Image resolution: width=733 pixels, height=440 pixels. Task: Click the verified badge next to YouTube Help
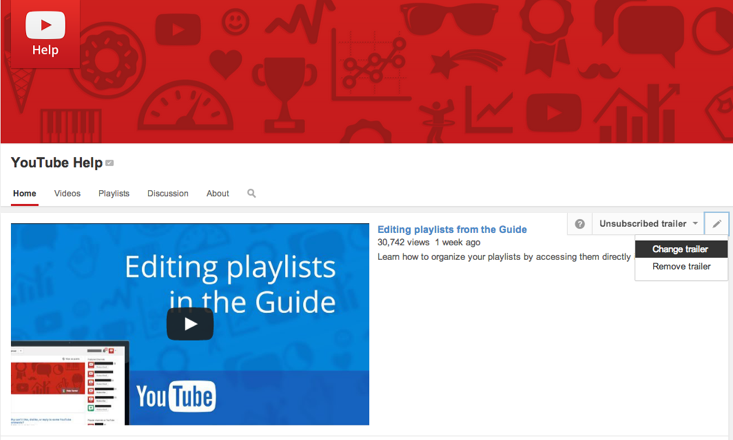click(x=109, y=163)
